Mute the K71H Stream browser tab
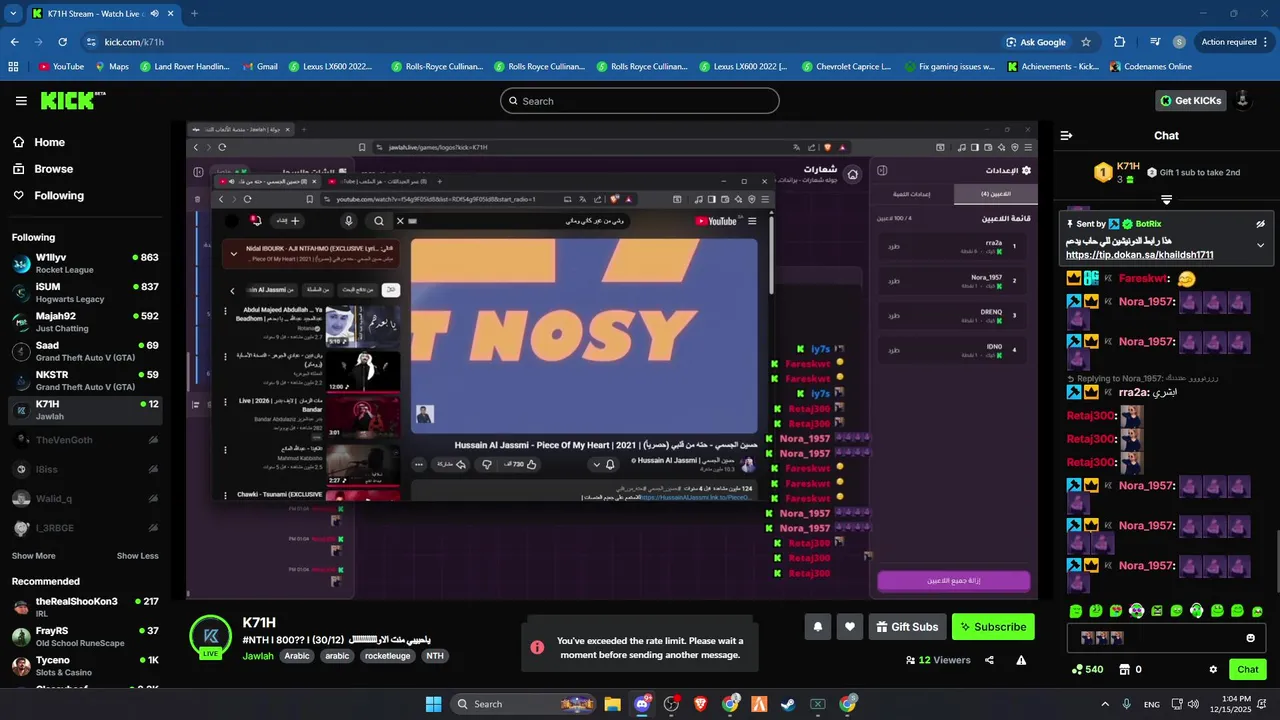Image resolution: width=1280 pixels, height=720 pixels. pos(154,13)
